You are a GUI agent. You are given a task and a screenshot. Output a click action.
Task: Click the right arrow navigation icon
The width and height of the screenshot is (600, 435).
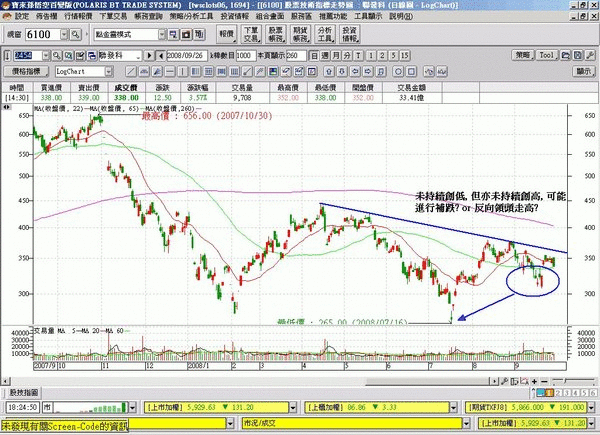coord(368,72)
